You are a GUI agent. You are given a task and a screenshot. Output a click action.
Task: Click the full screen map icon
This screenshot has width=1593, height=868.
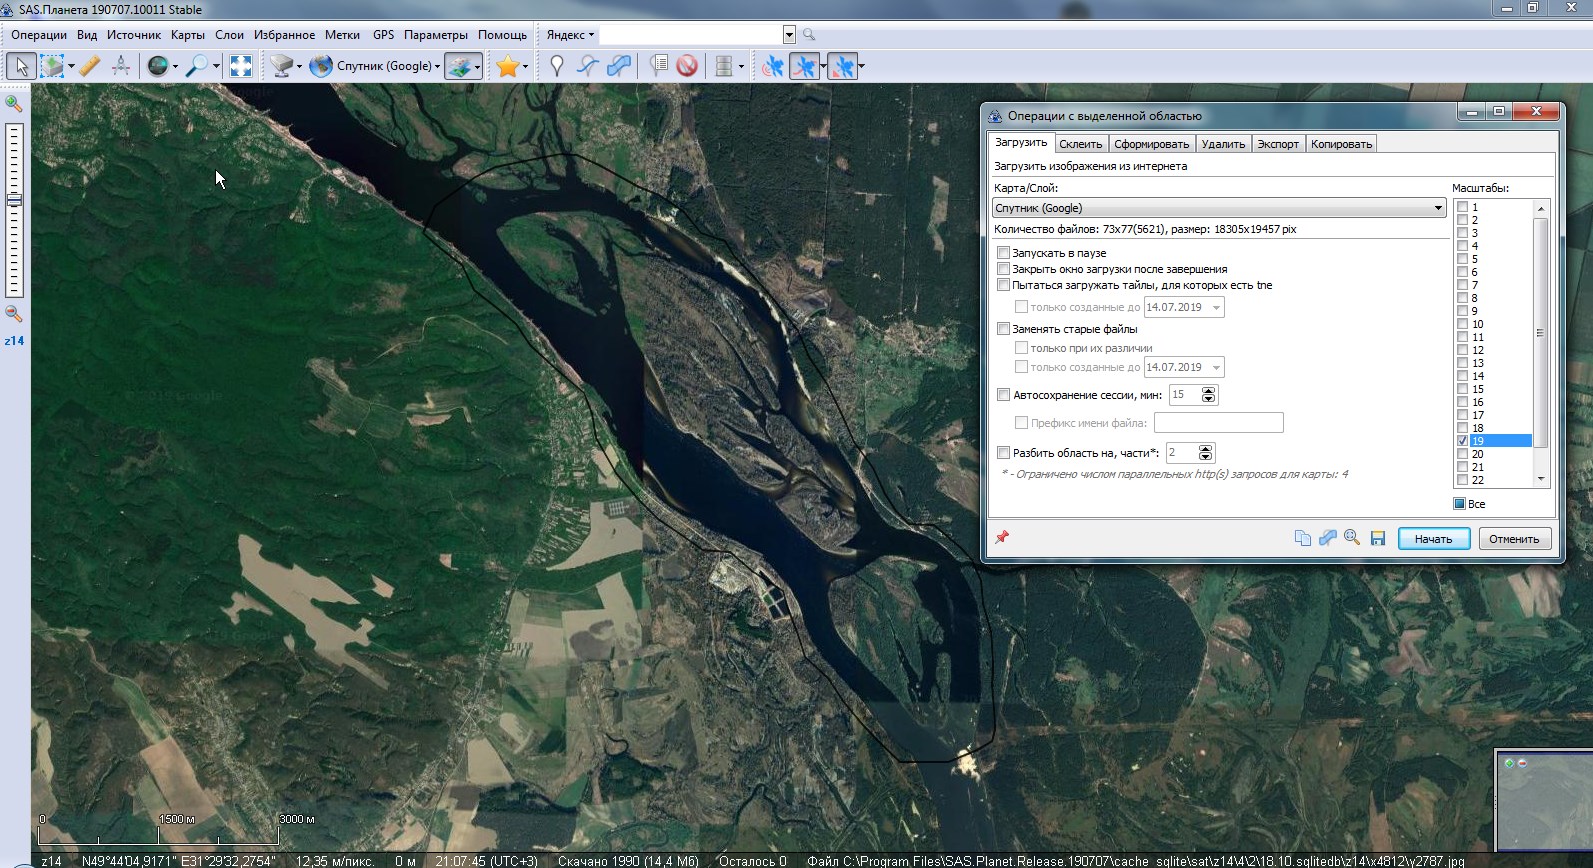(x=241, y=66)
